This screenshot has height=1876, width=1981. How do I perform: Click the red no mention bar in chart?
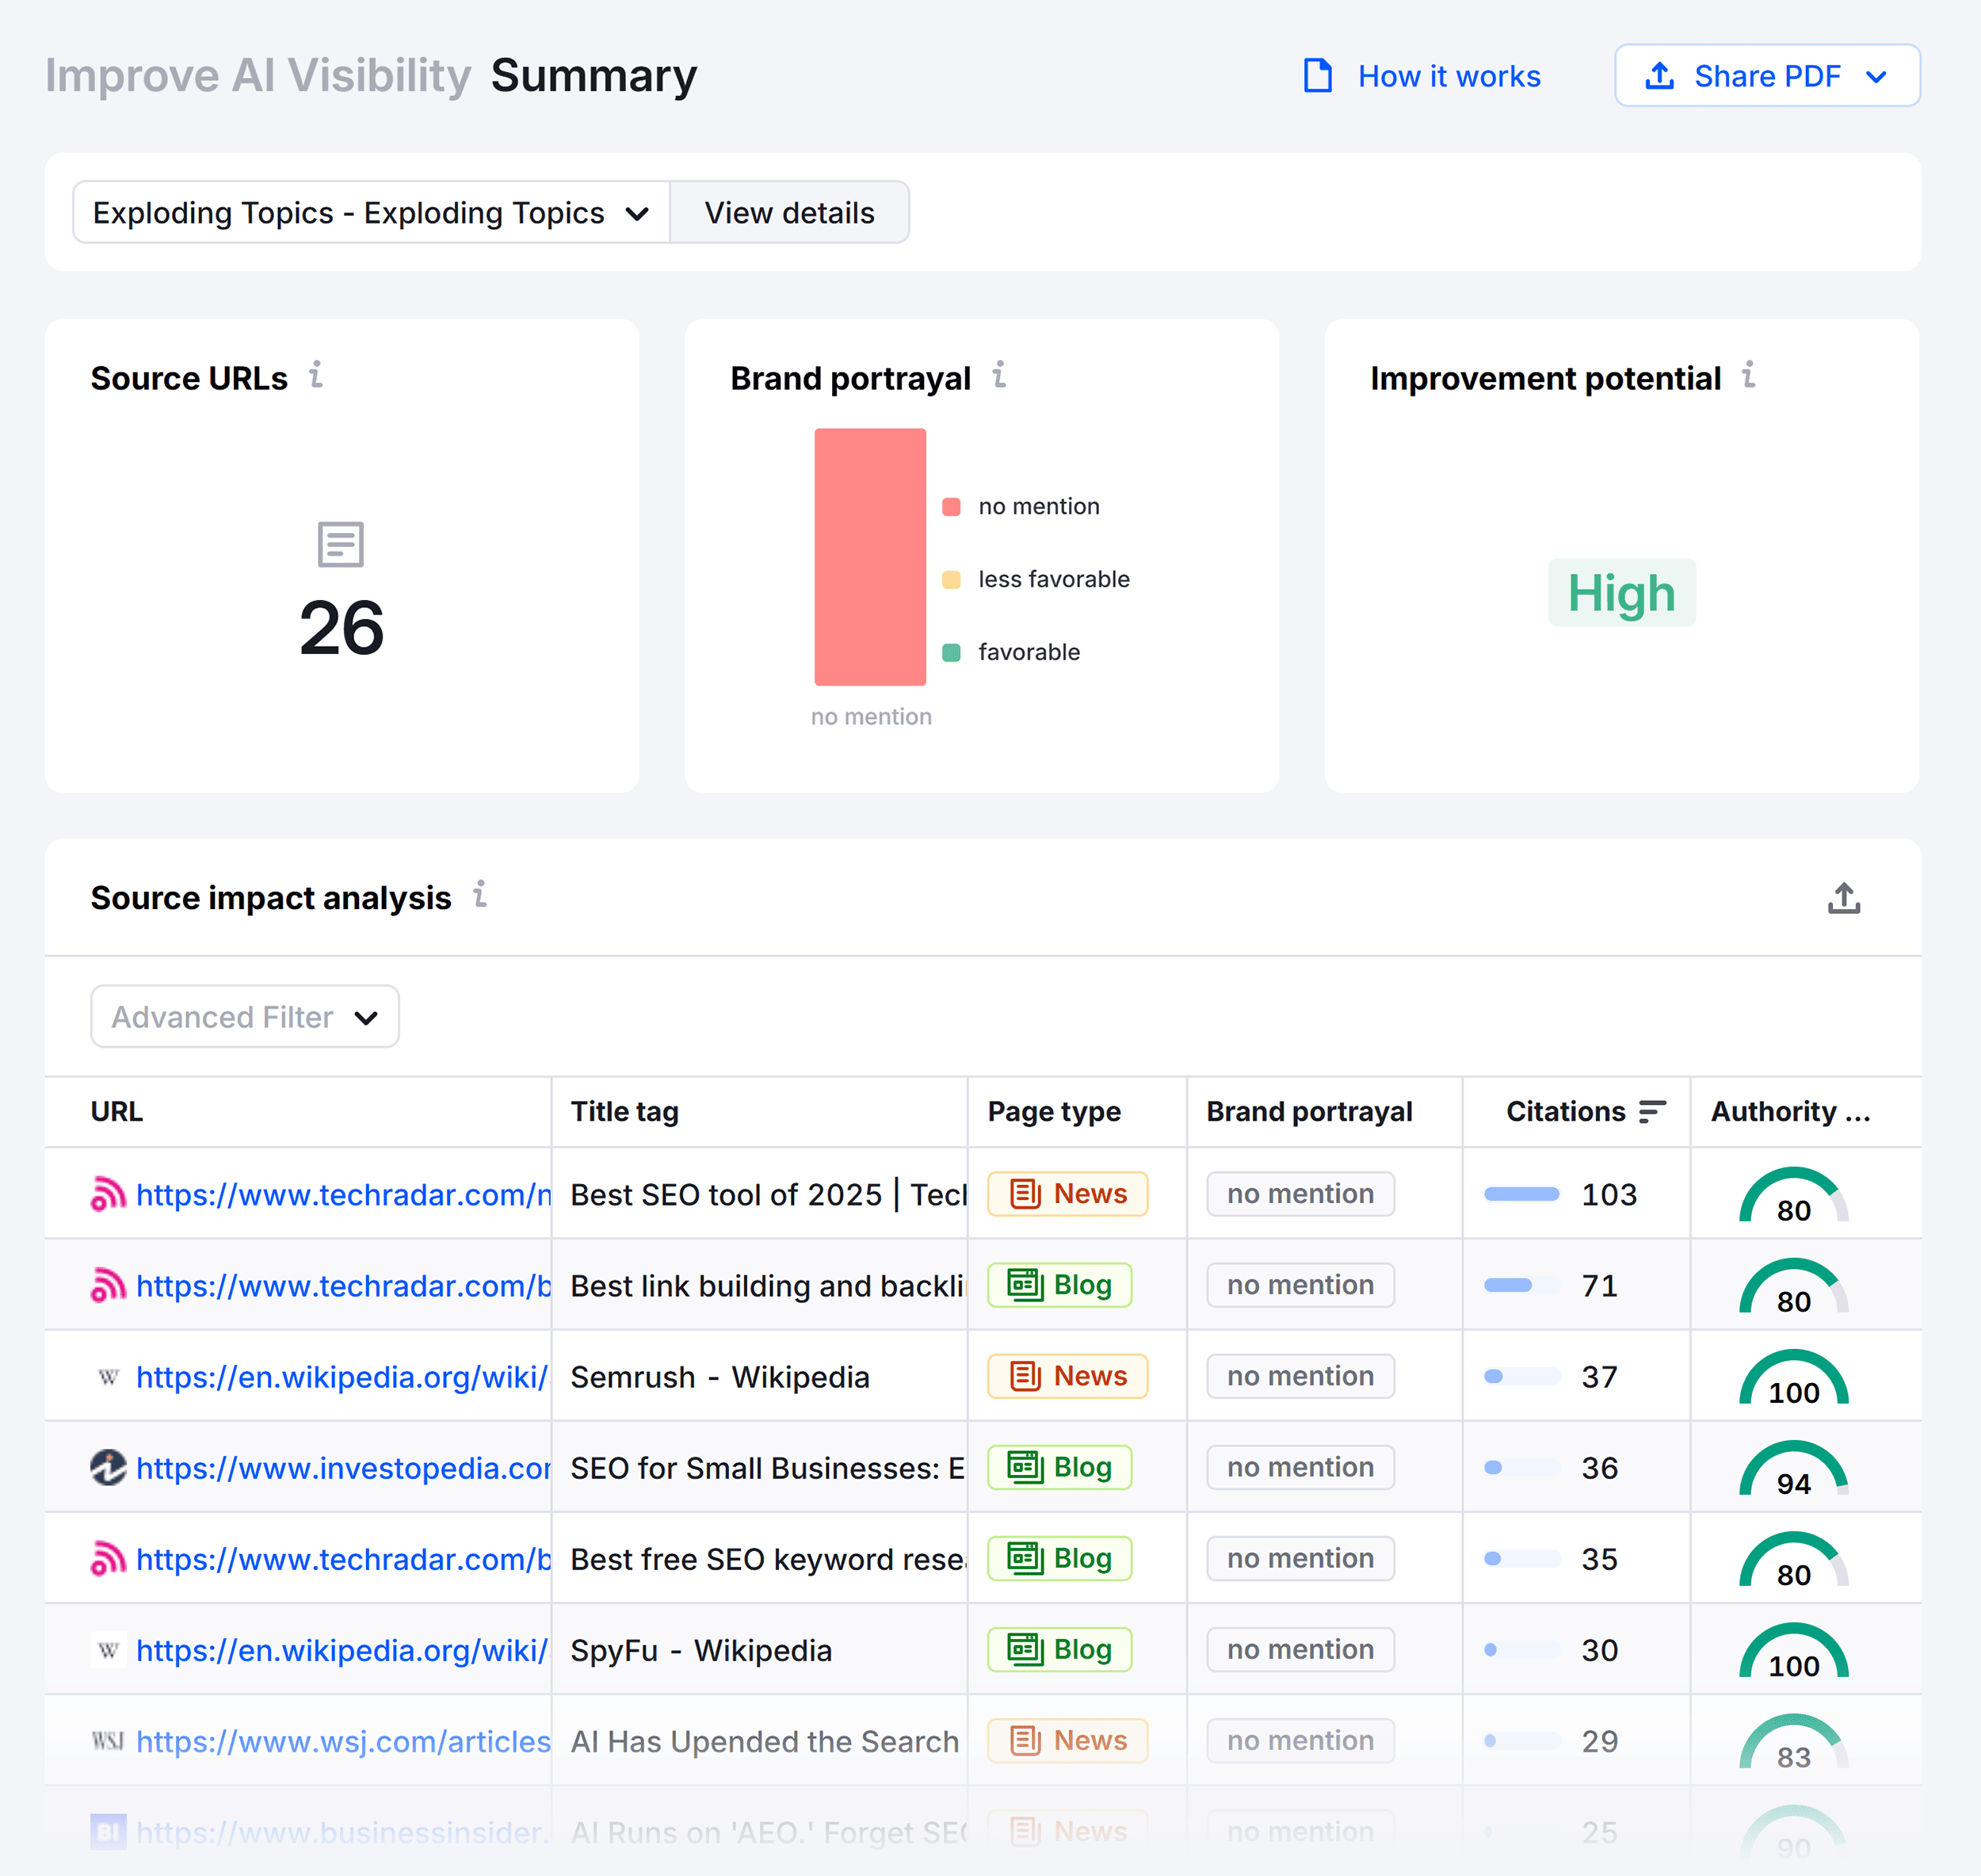click(870, 557)
